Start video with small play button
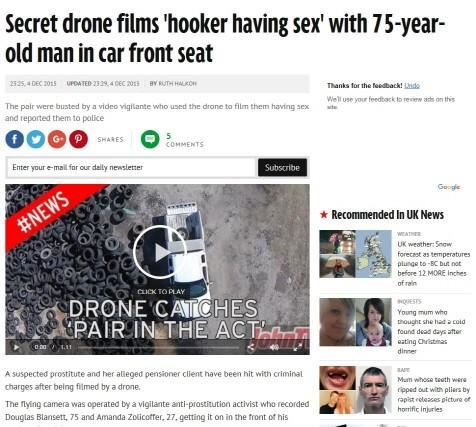The height and width of the screenshot is (427, 476). tap(16, 347)
